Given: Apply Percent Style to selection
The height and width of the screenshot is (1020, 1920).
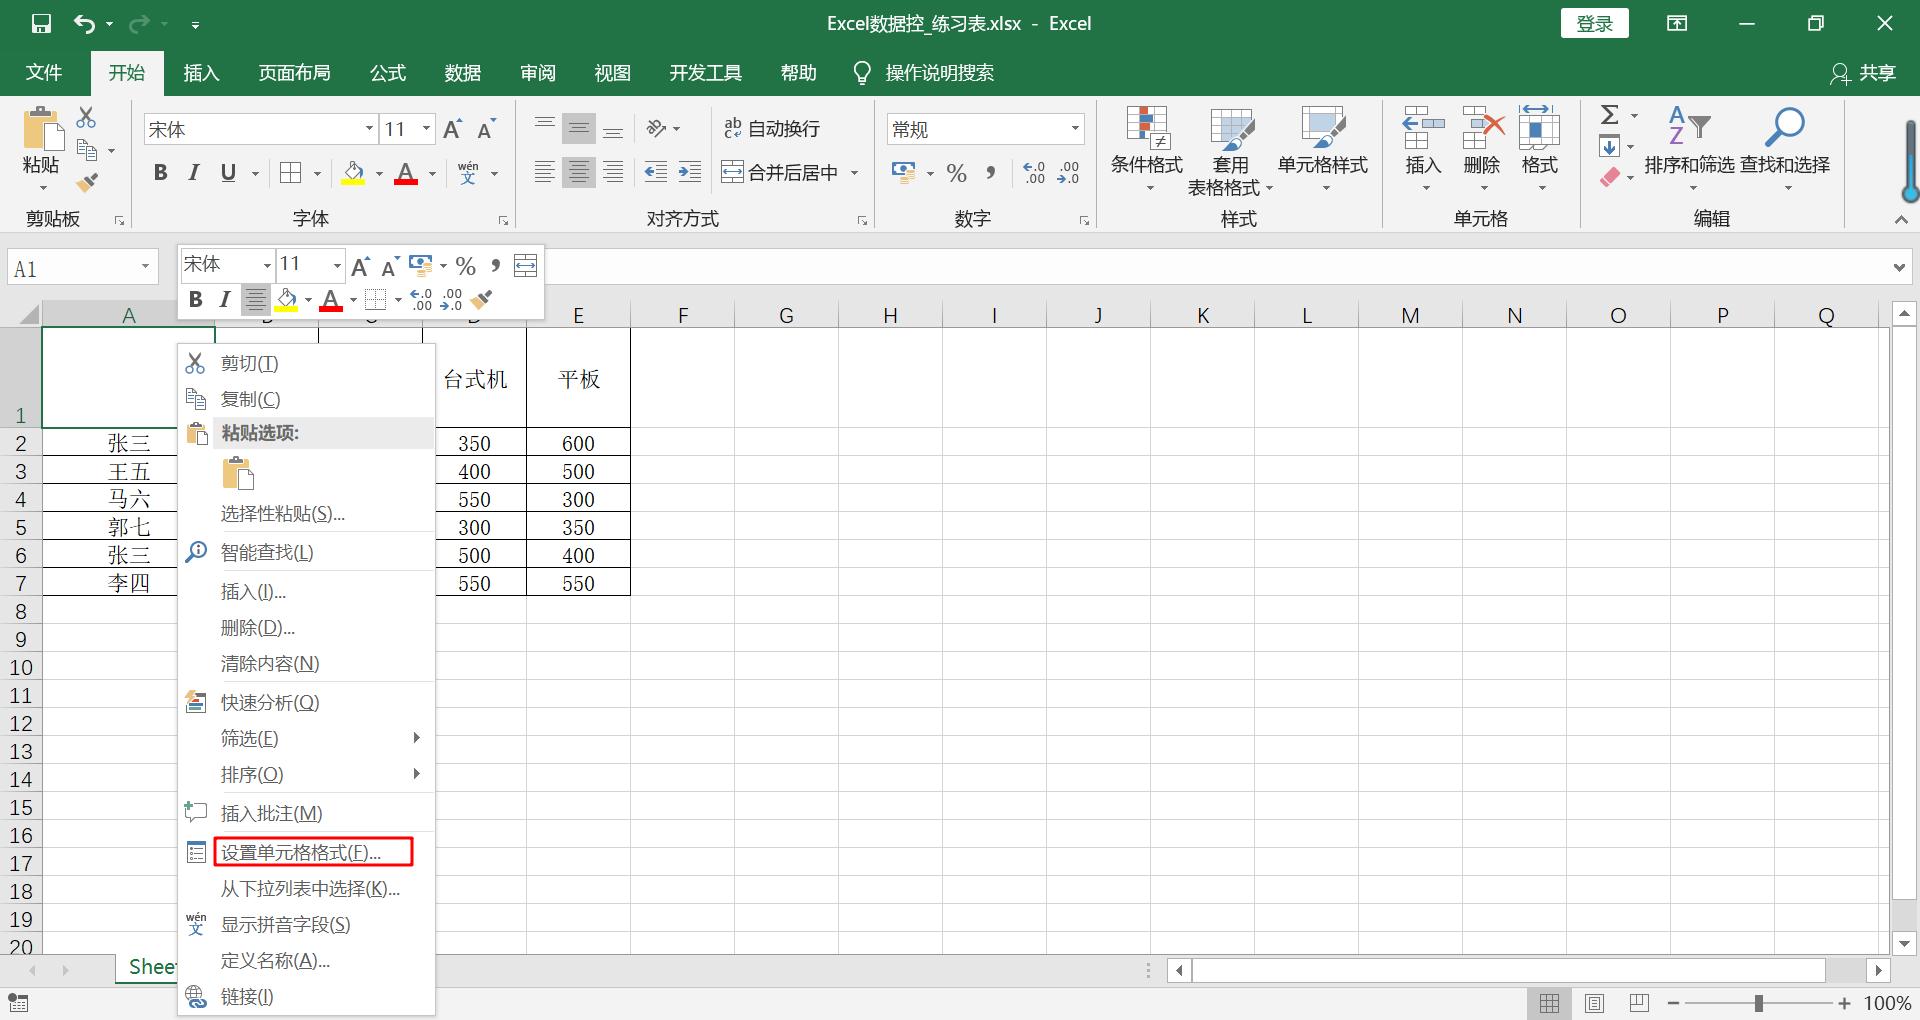Looking at the screenshot, I should tap(956, 172).
